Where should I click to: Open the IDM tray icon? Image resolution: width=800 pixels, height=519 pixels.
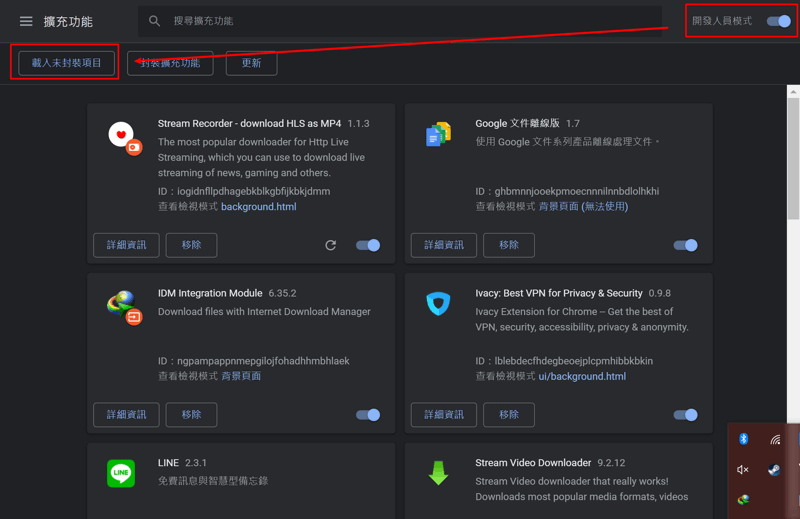click(x=743, y=500)
